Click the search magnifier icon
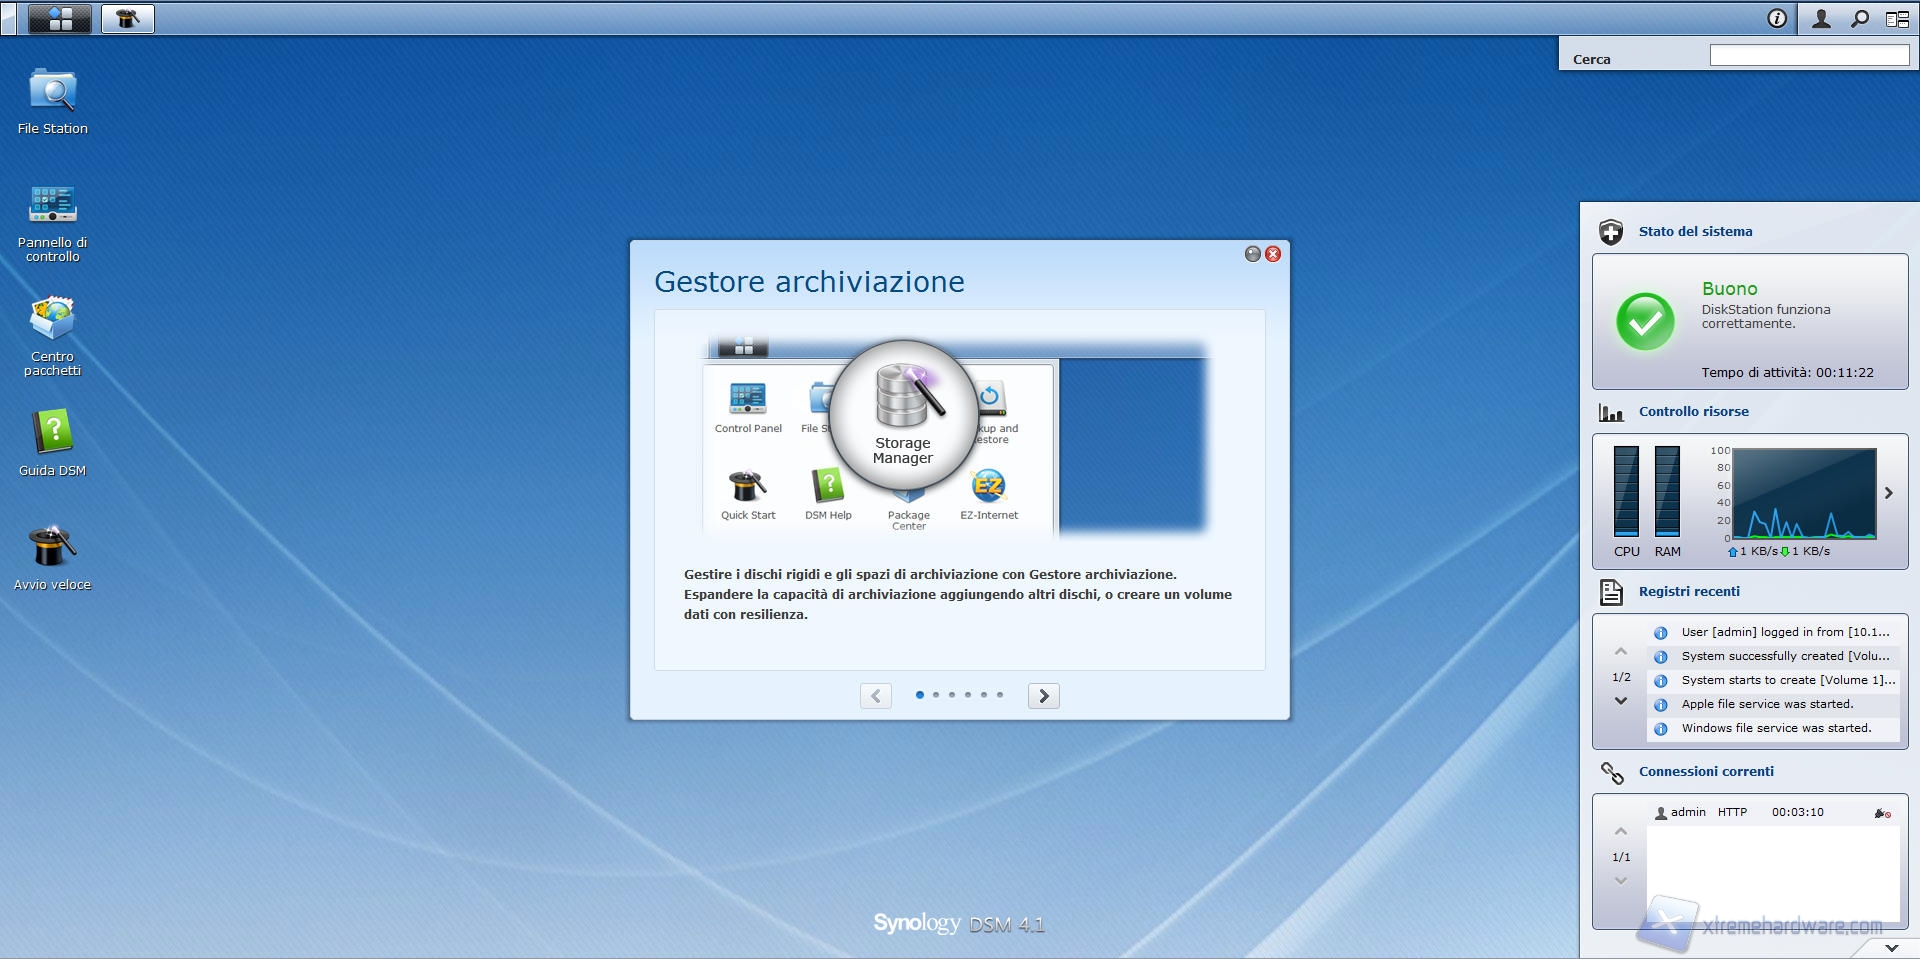The image size is (1920, 959). click(1860, 18)
